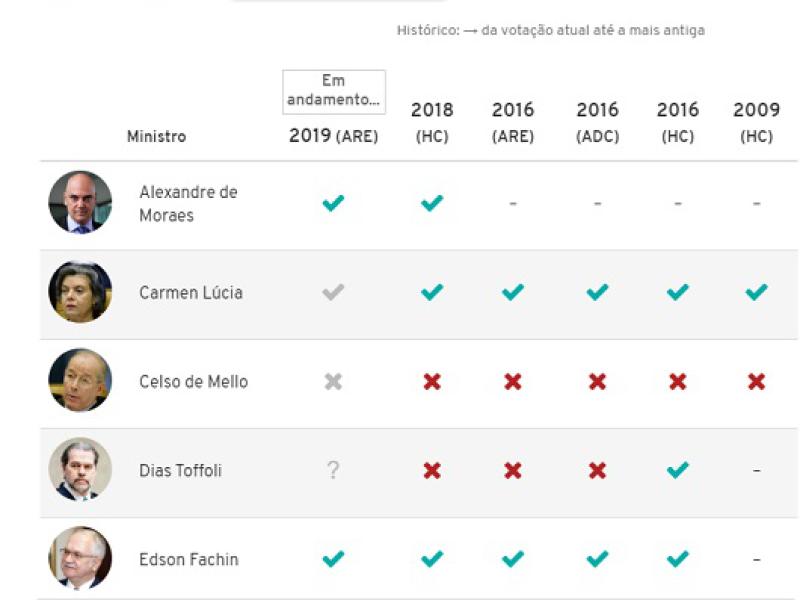This screenshot has height=600, width=800.
Task: Click the 'Ministro' column header
Action: click(x=156, y=137)
